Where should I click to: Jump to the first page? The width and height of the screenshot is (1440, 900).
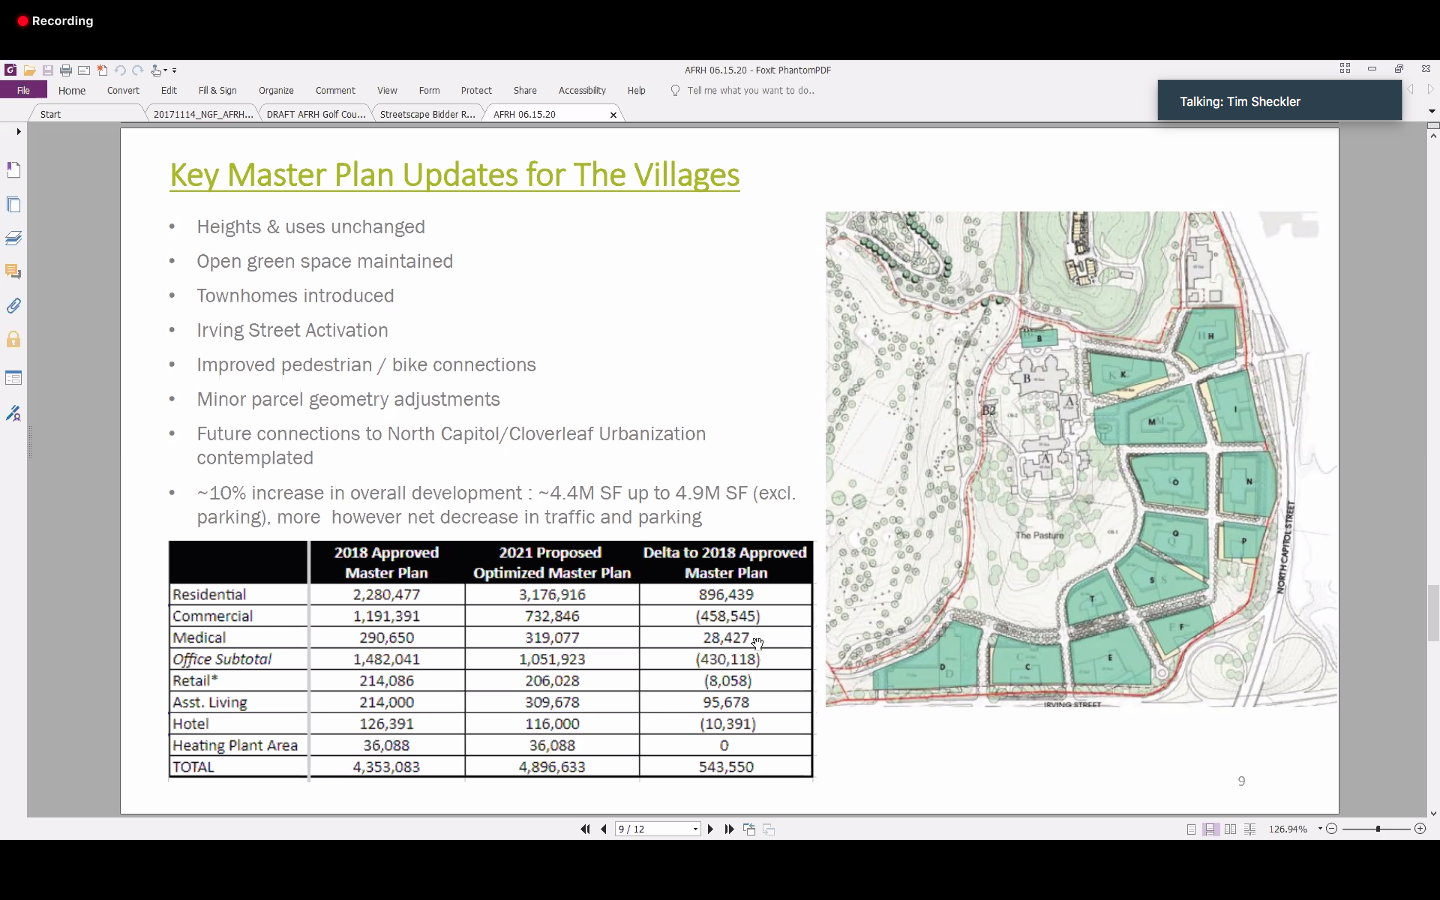[x=585, y=829]
